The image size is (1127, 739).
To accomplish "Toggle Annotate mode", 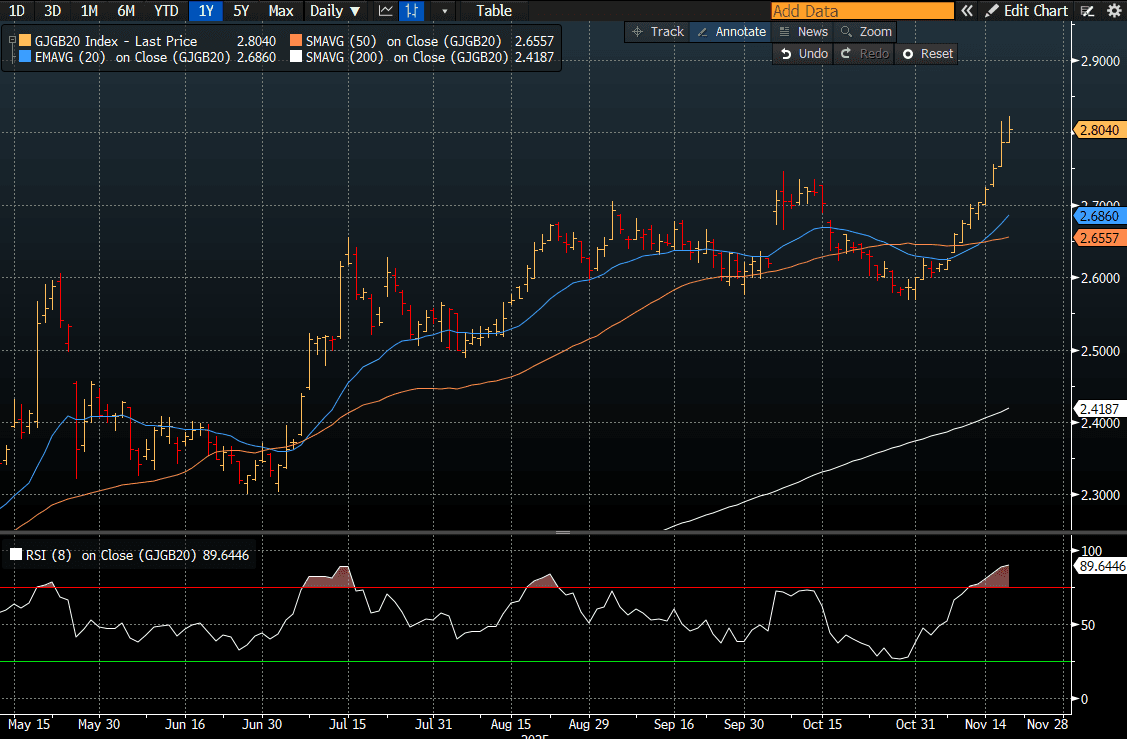I will (x=731, y=32).
